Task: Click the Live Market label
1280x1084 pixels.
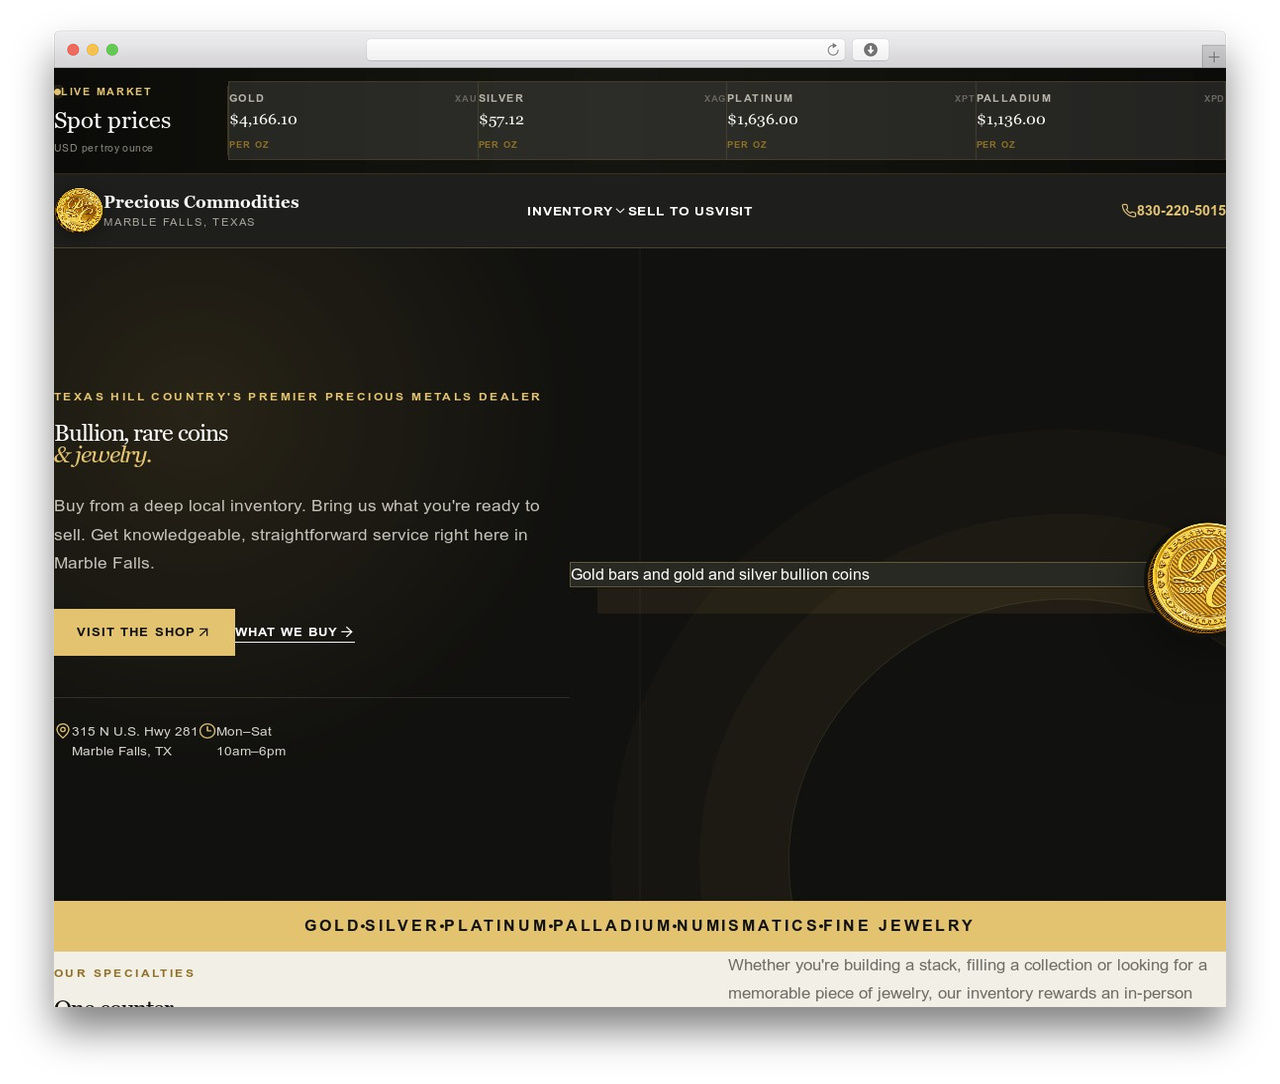Action: (107, 91)
